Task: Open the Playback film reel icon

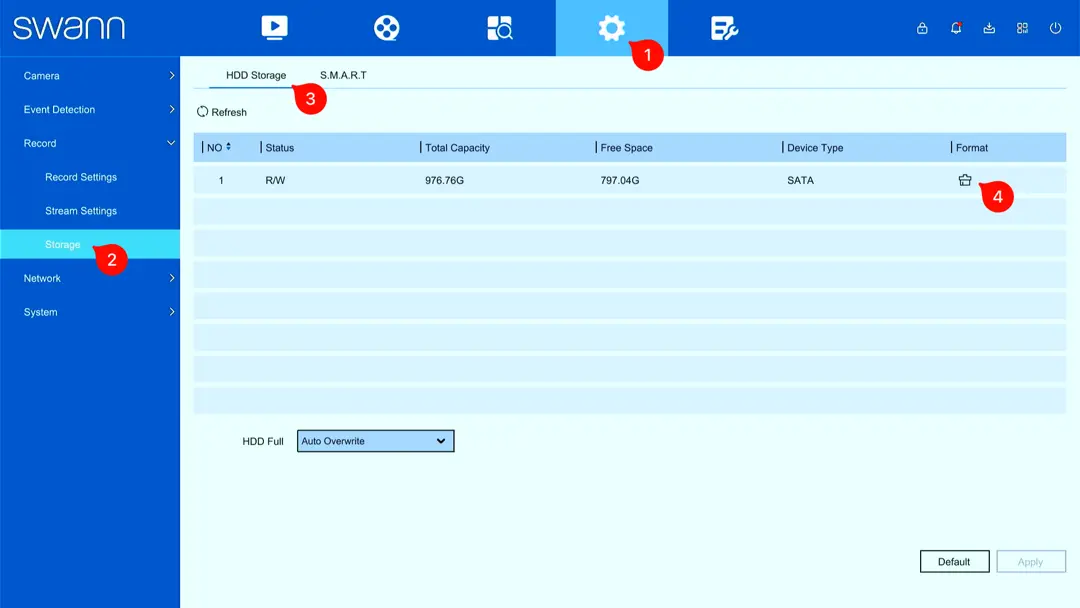Action: pyautogui.click(x=386, y=28)
